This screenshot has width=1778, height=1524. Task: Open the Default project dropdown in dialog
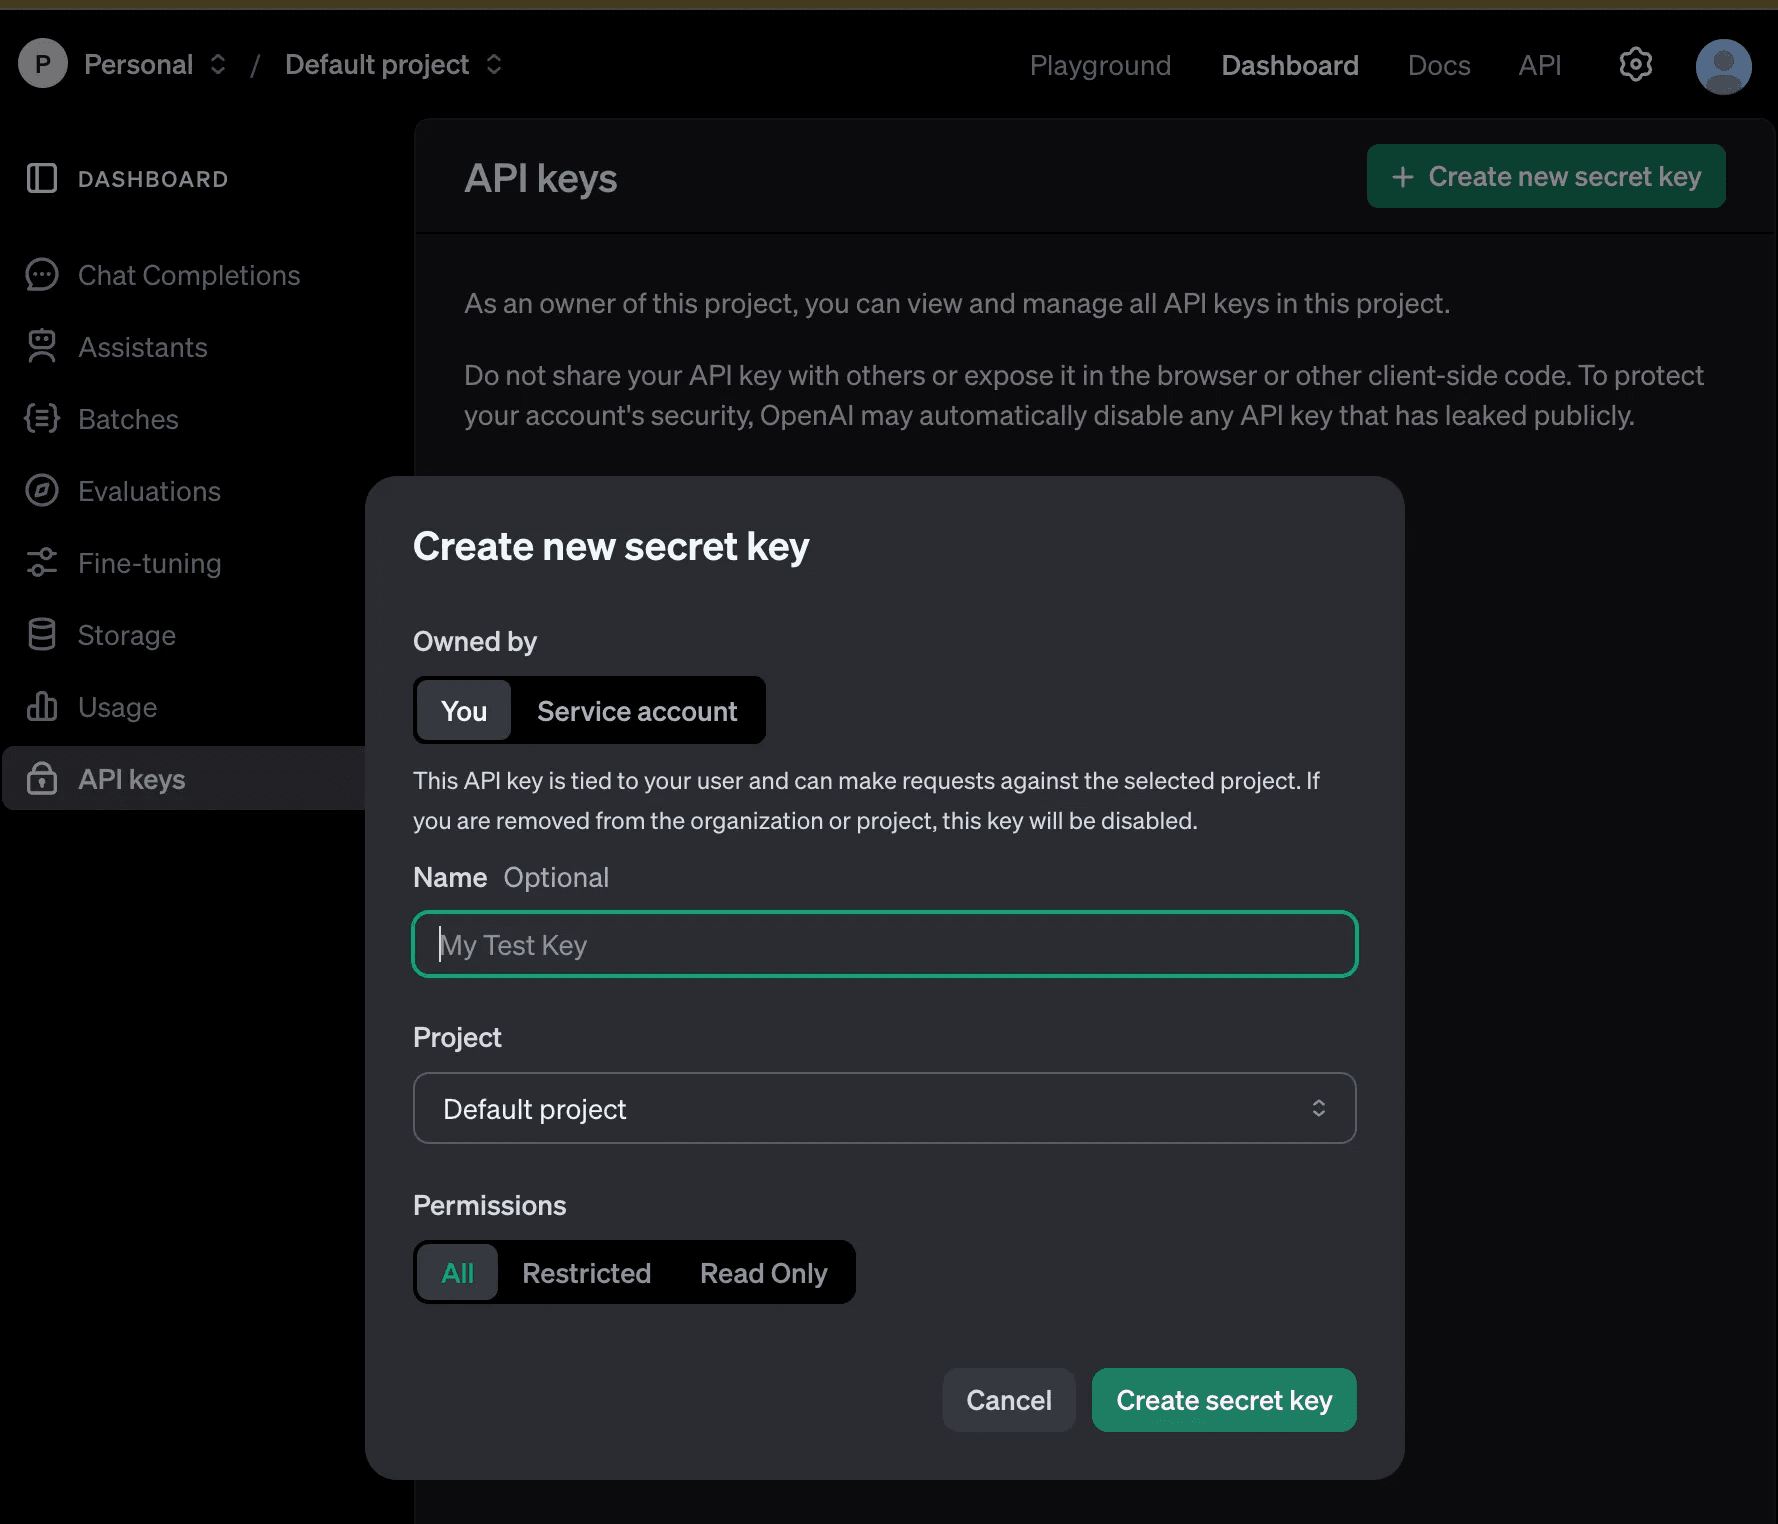(x=884, y=1108)
